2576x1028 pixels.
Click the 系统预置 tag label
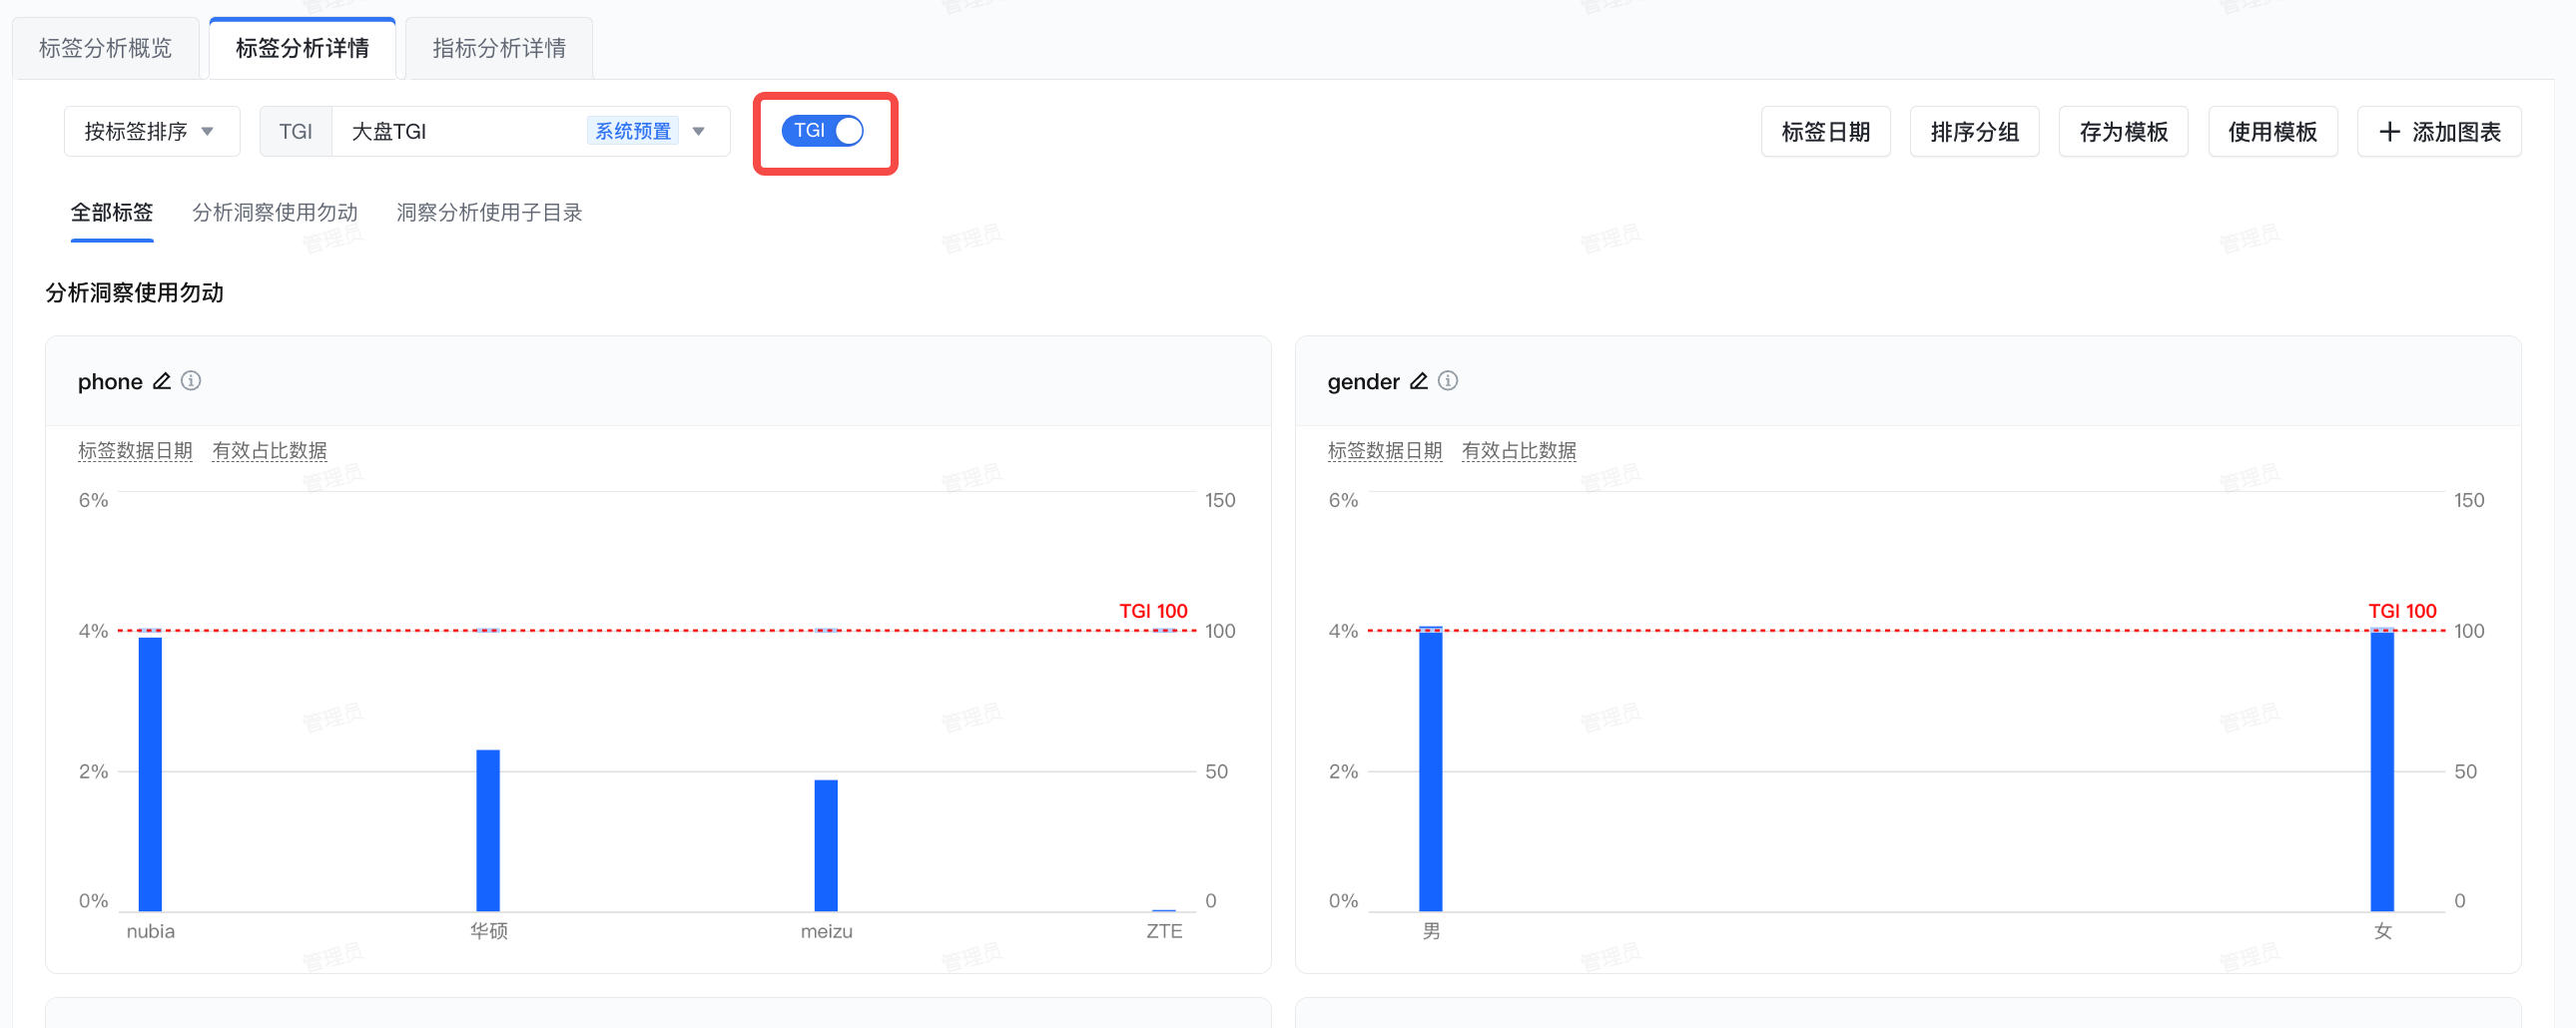coord(632,131)
